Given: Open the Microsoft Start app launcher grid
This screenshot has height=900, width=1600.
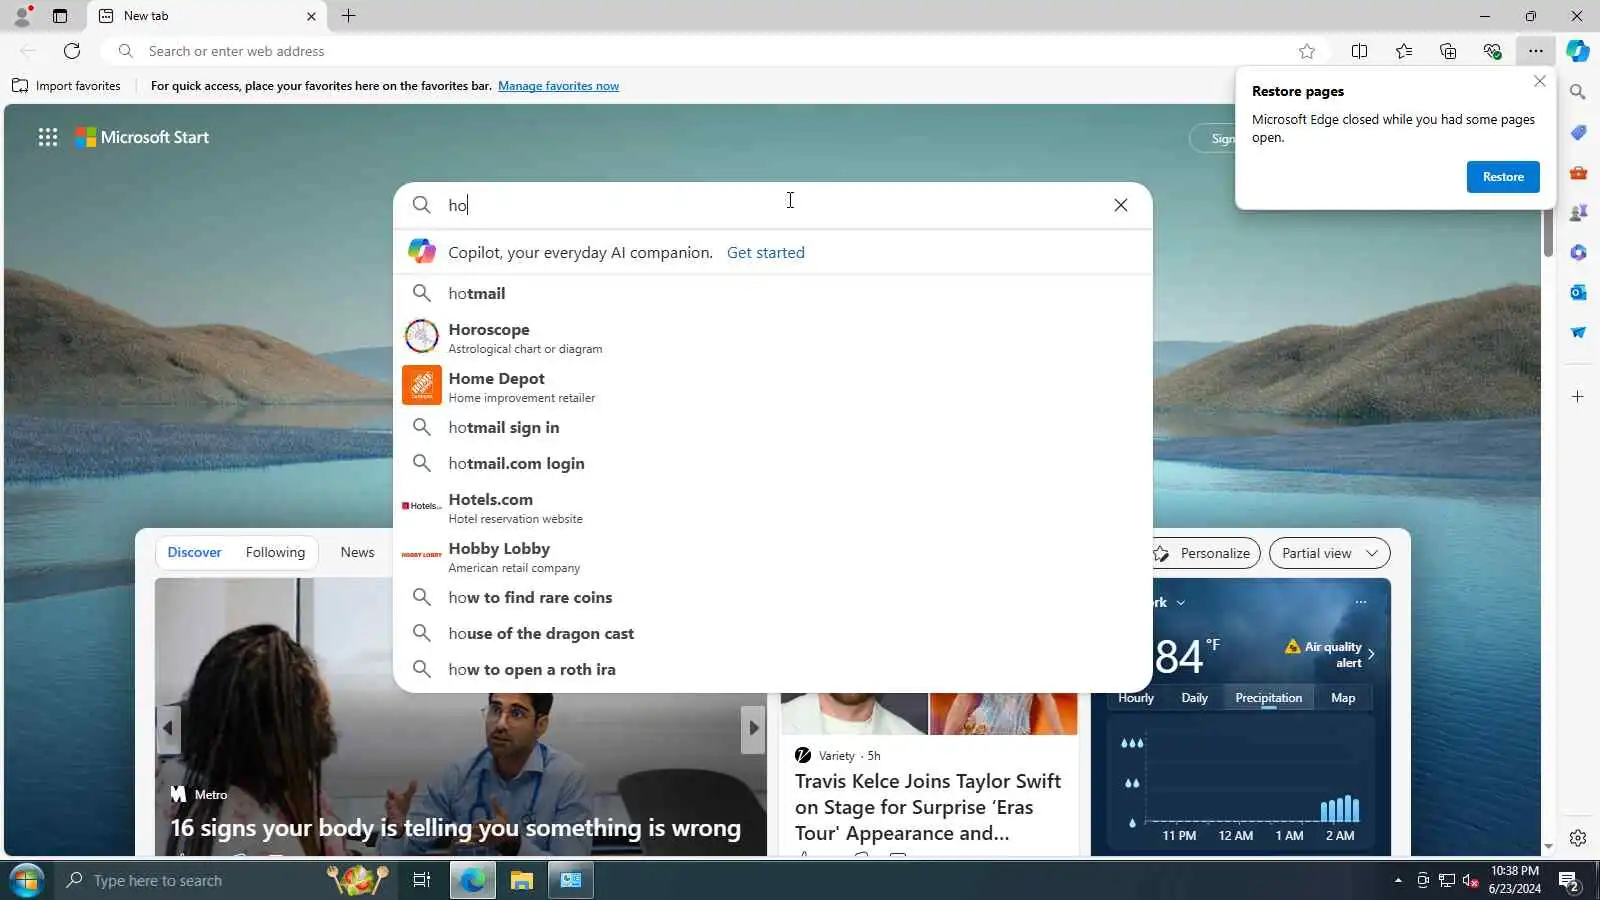Looking at the screenshot, I should (x=48, y=137).
